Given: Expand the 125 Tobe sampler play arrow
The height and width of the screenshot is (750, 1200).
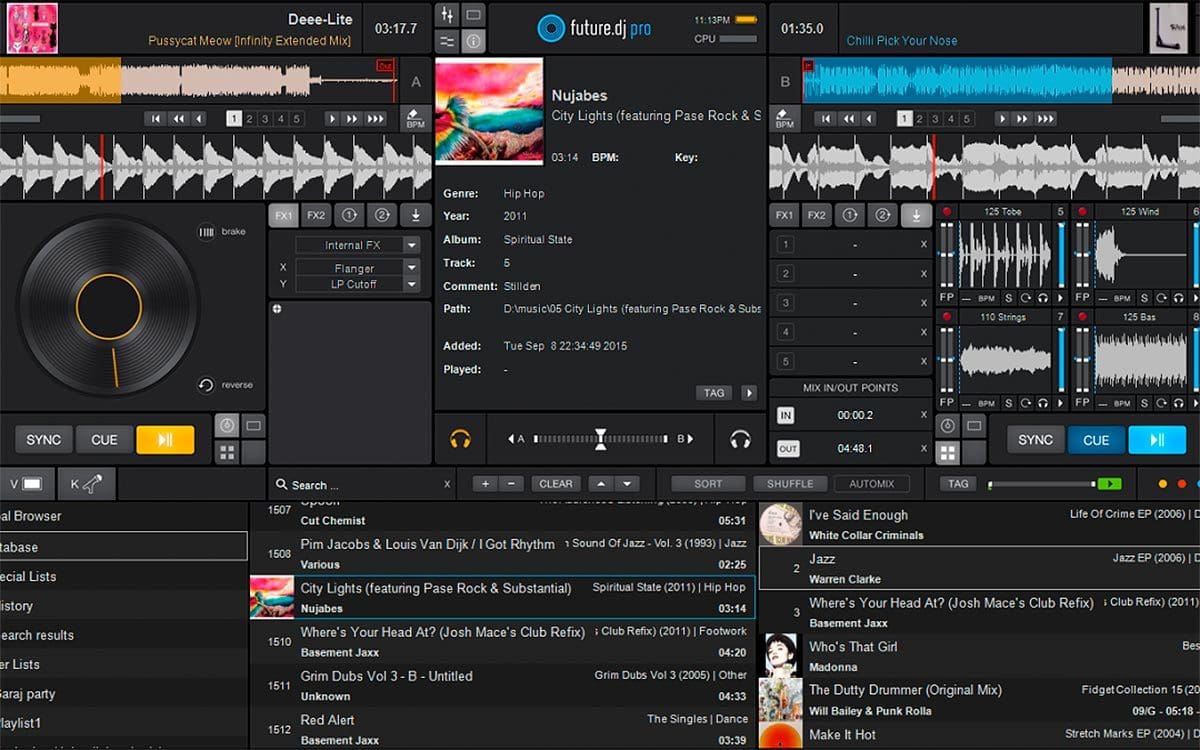Looking at the screenshot, I should click(x=1059, y=298).
